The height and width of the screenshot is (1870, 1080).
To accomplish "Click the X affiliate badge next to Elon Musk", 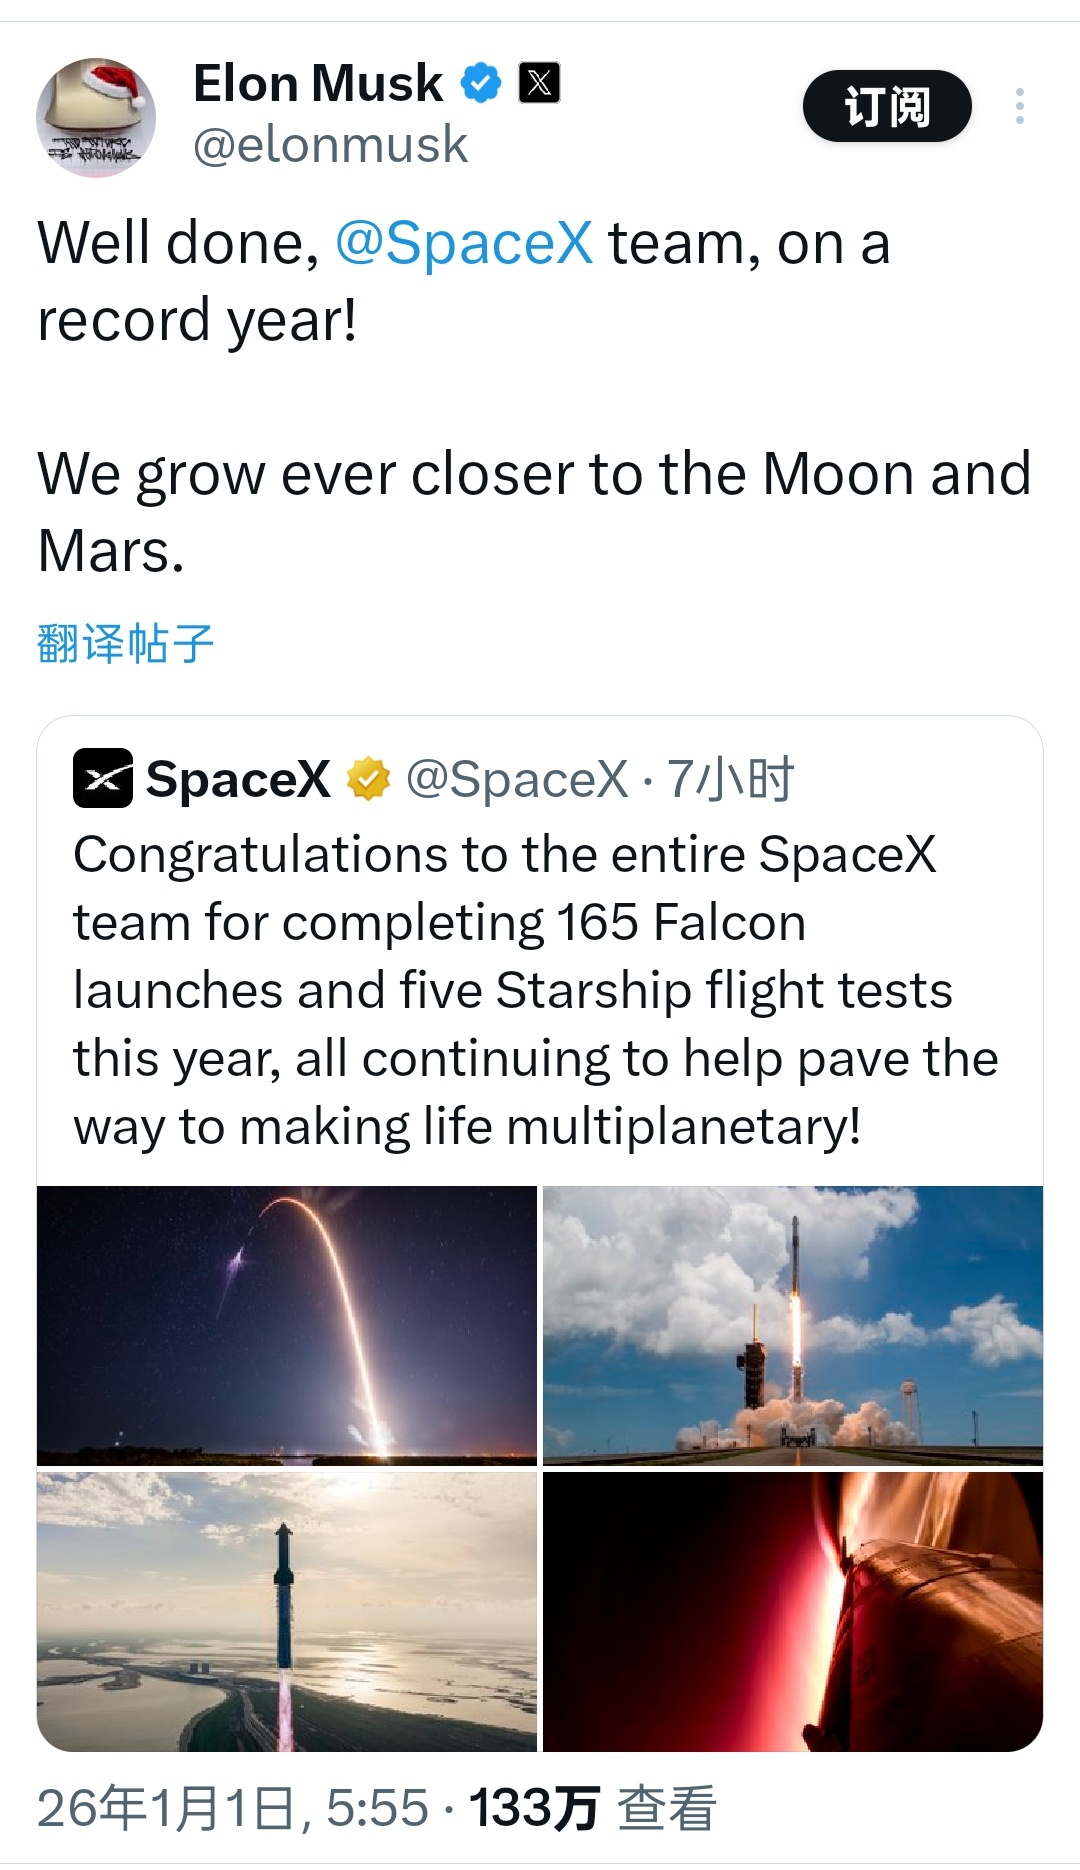I will pos(539,84).
